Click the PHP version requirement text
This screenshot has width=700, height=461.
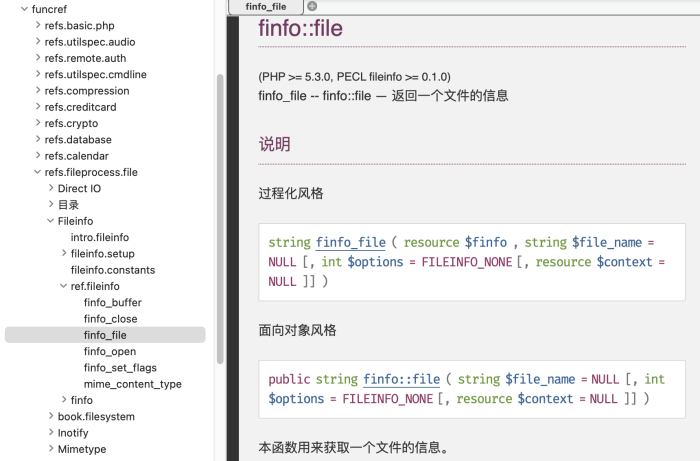click(x=354, y=77)
